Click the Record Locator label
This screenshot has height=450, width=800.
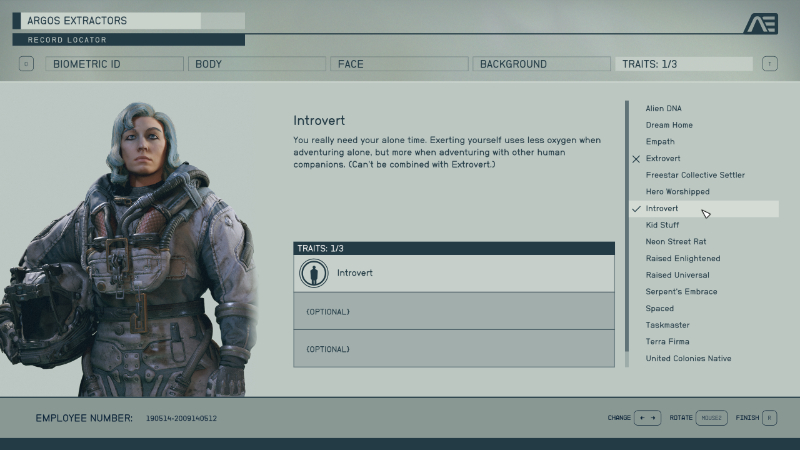tap(67, 40)
